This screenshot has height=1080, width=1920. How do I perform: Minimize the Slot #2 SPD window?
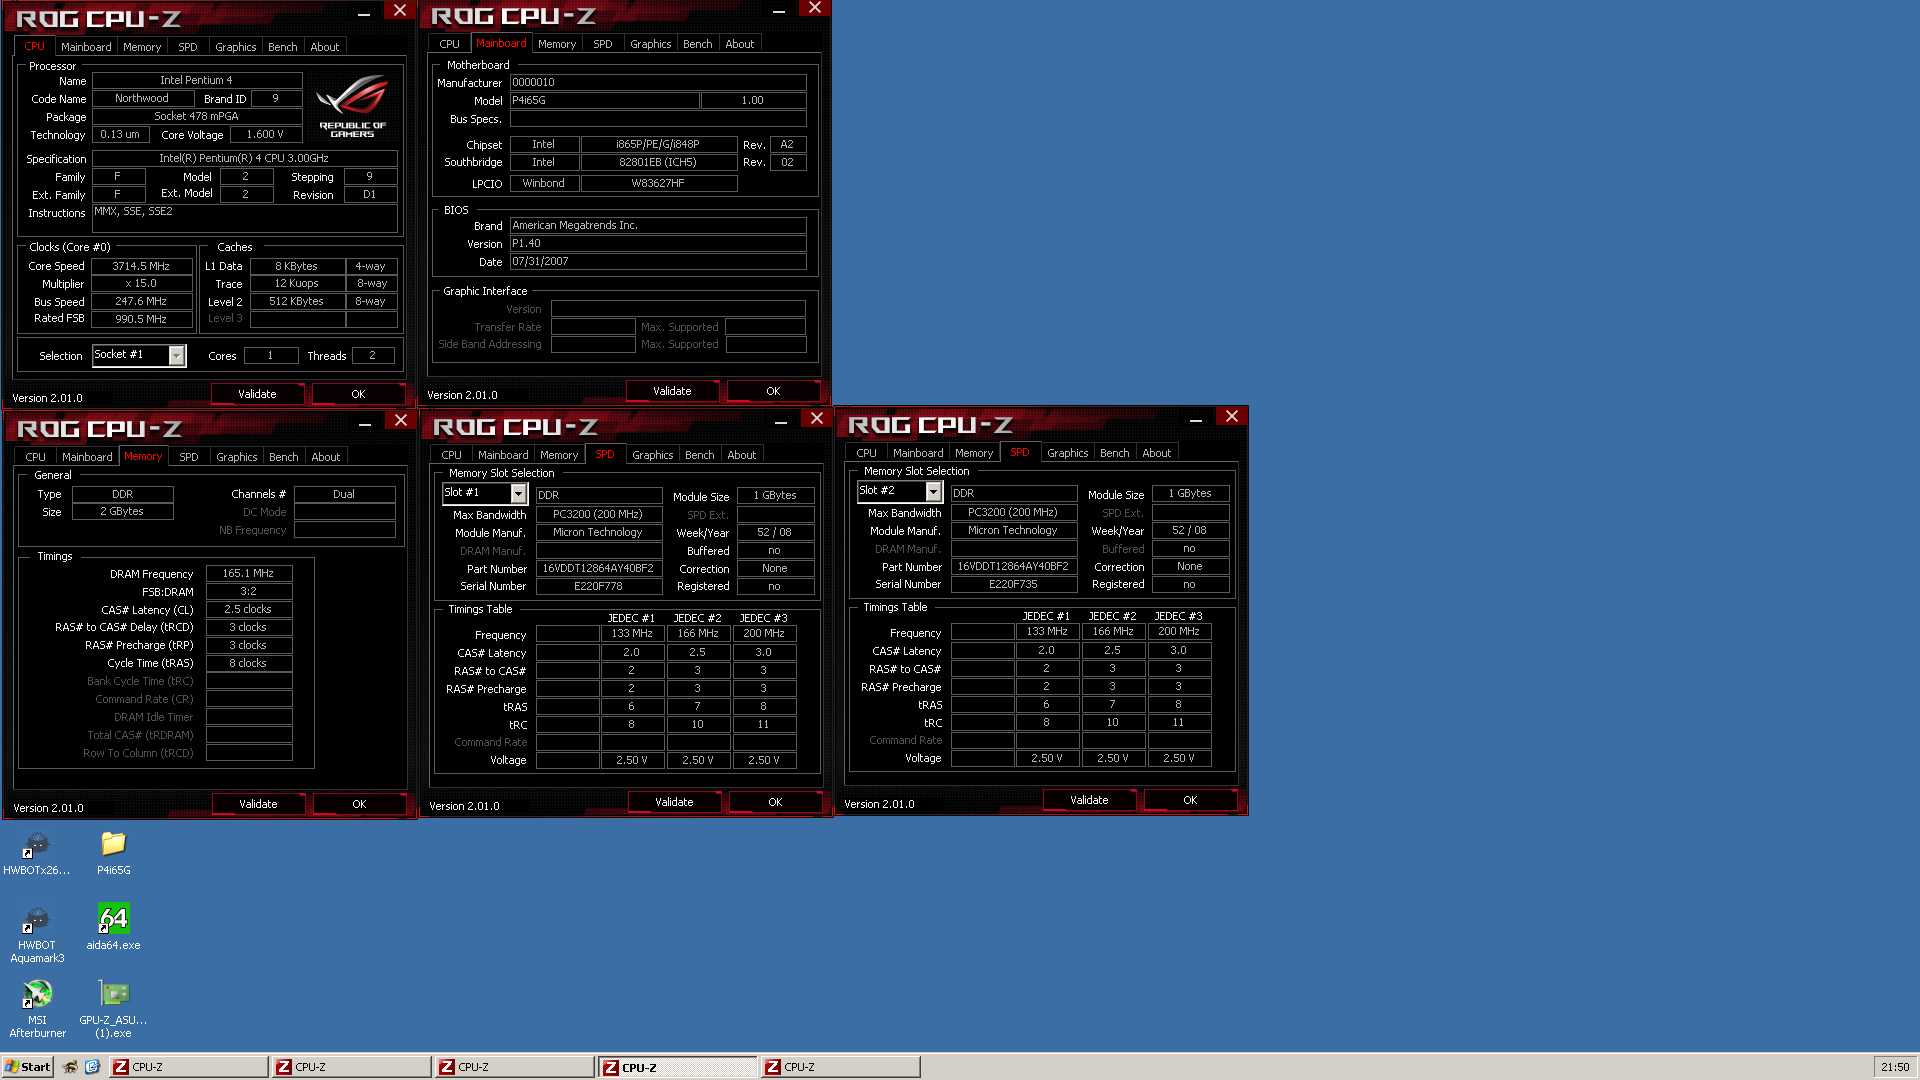(1196, 418)
